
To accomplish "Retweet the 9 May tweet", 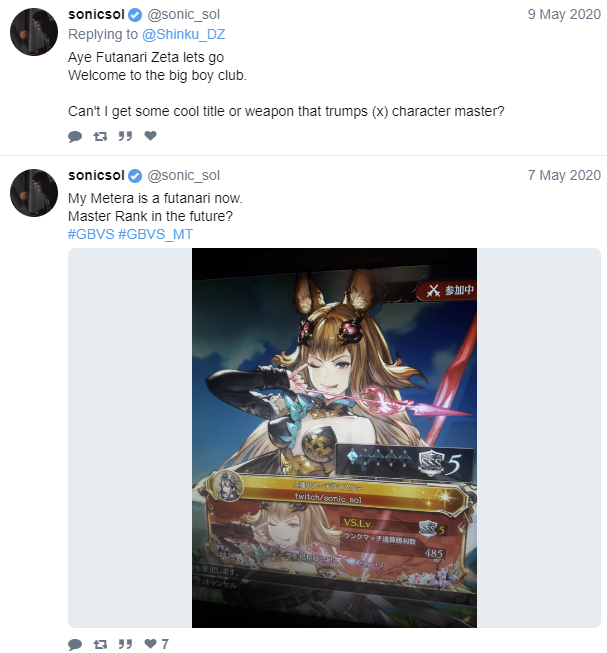I will pyautogui.click(x=100, y=136).
